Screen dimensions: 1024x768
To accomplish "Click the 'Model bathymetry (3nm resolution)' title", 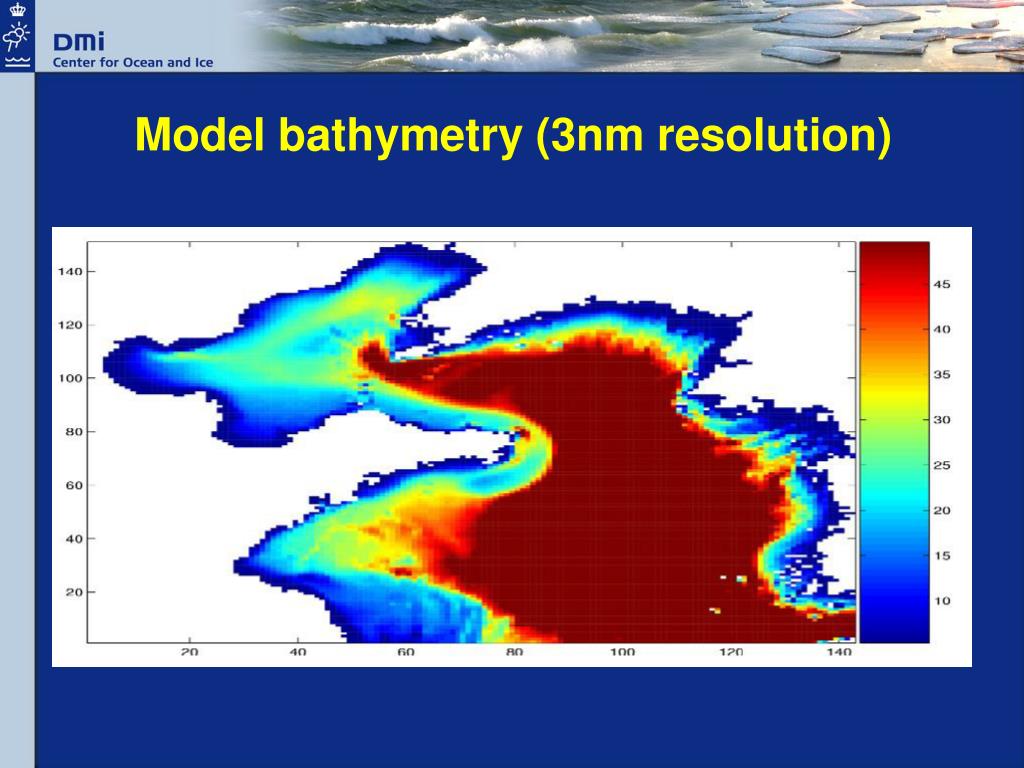I will [x=513, y=135].
